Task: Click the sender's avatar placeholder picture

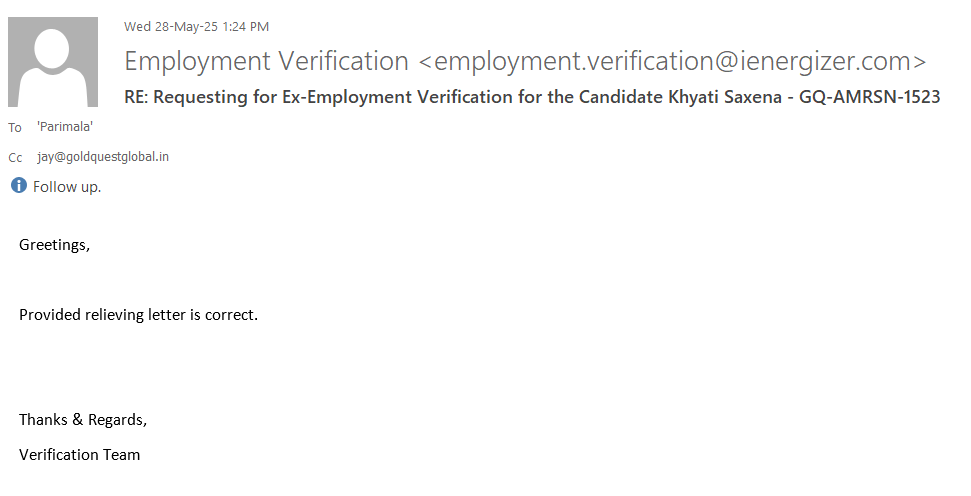Action: 53,62
